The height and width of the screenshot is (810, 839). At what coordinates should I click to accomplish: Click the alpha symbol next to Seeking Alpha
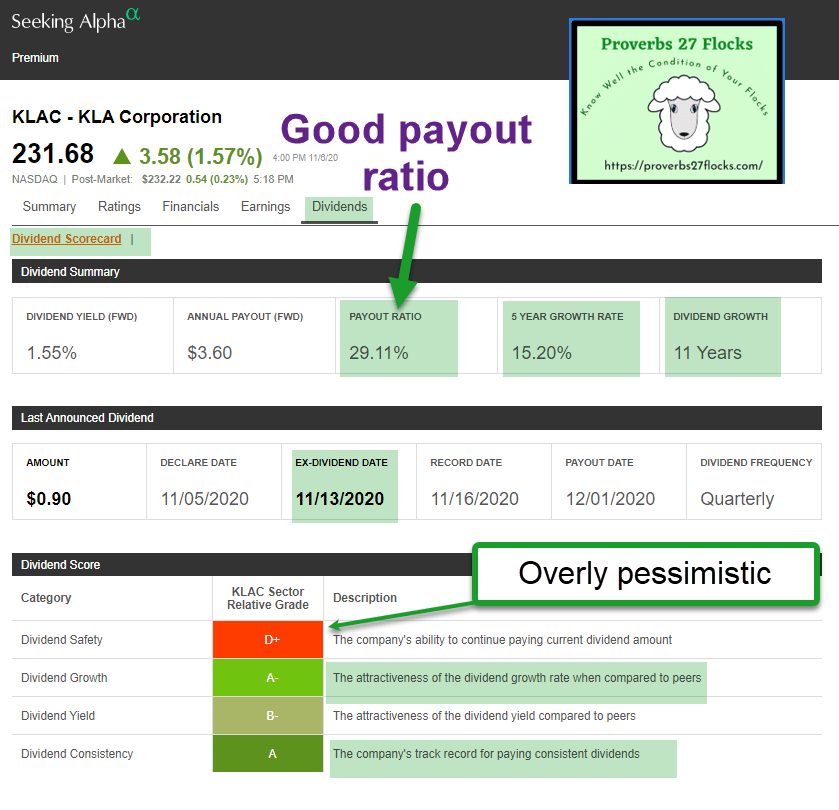coord(133,15)
